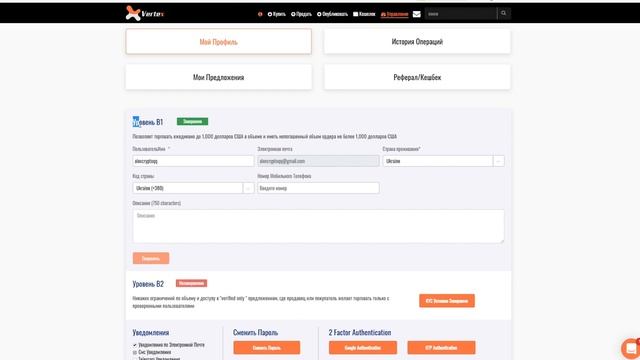This screenshot has width=640, height=360.
Task: Switch to История Операций tab
Action: coord(417,41)
